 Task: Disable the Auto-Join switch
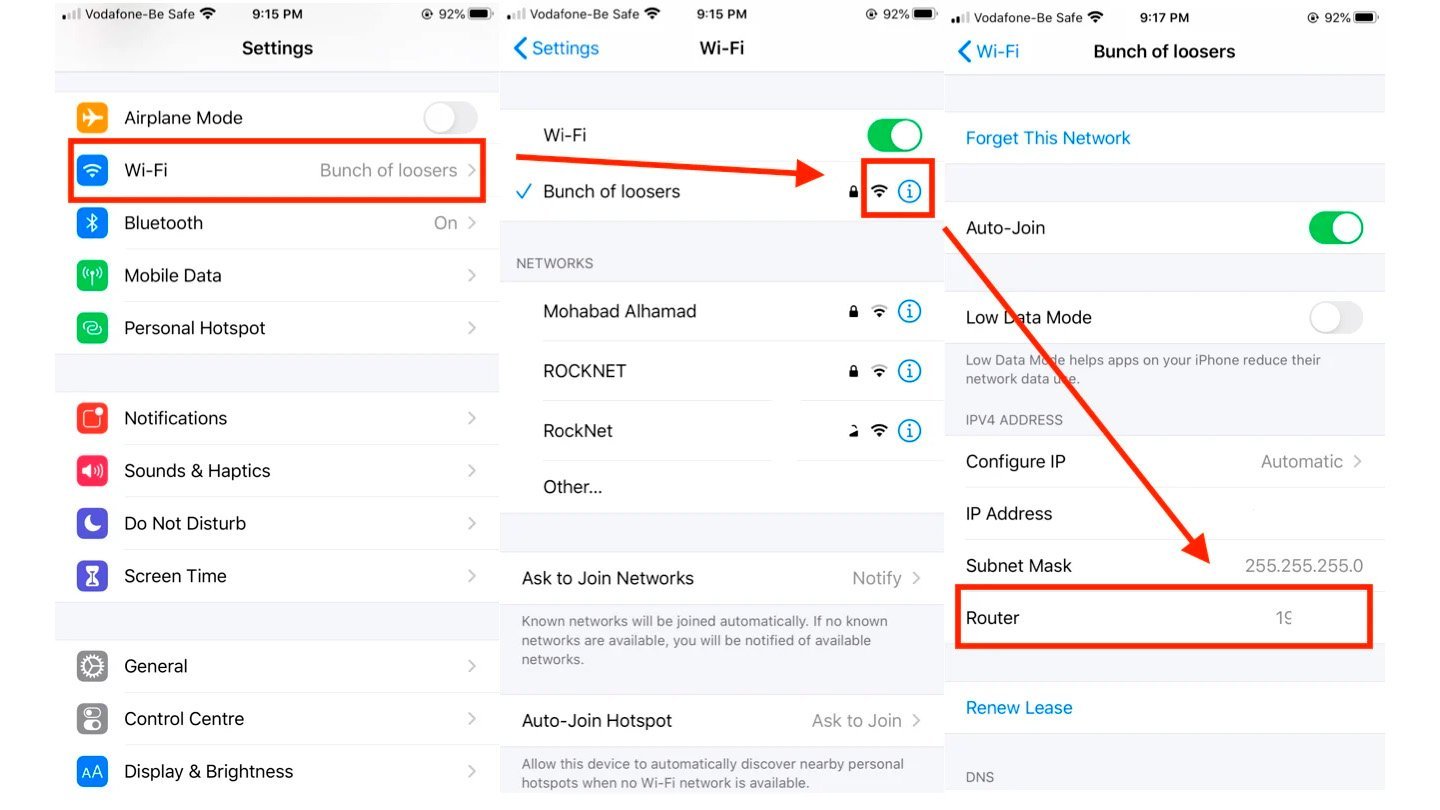point(1336,228)
